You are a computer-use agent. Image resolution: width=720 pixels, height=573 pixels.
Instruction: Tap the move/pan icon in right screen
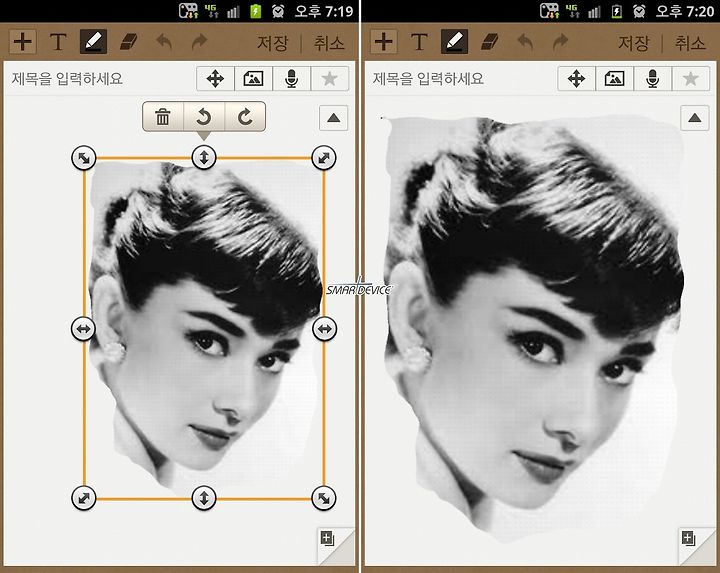[x=576, y=79]
